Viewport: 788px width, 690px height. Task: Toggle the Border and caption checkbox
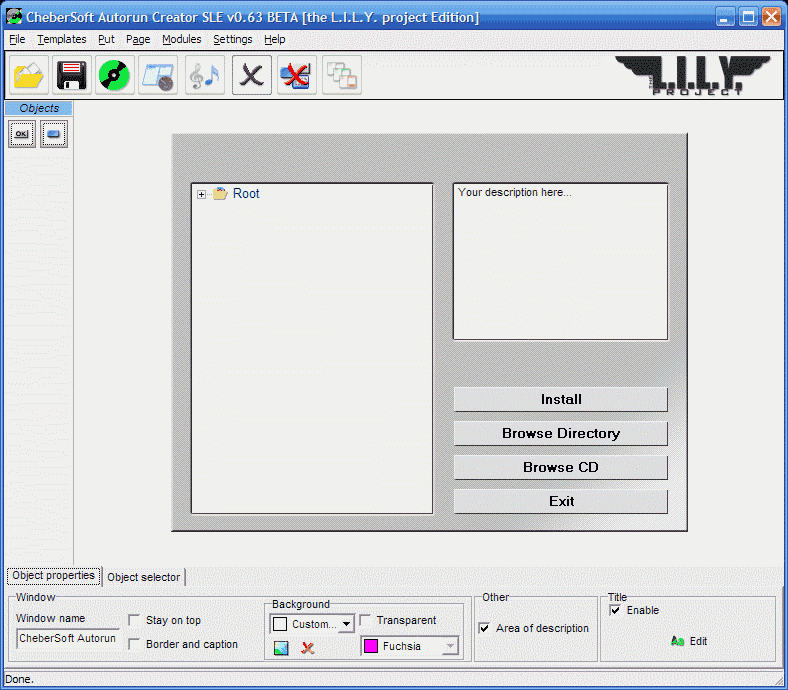pos(135,645)
